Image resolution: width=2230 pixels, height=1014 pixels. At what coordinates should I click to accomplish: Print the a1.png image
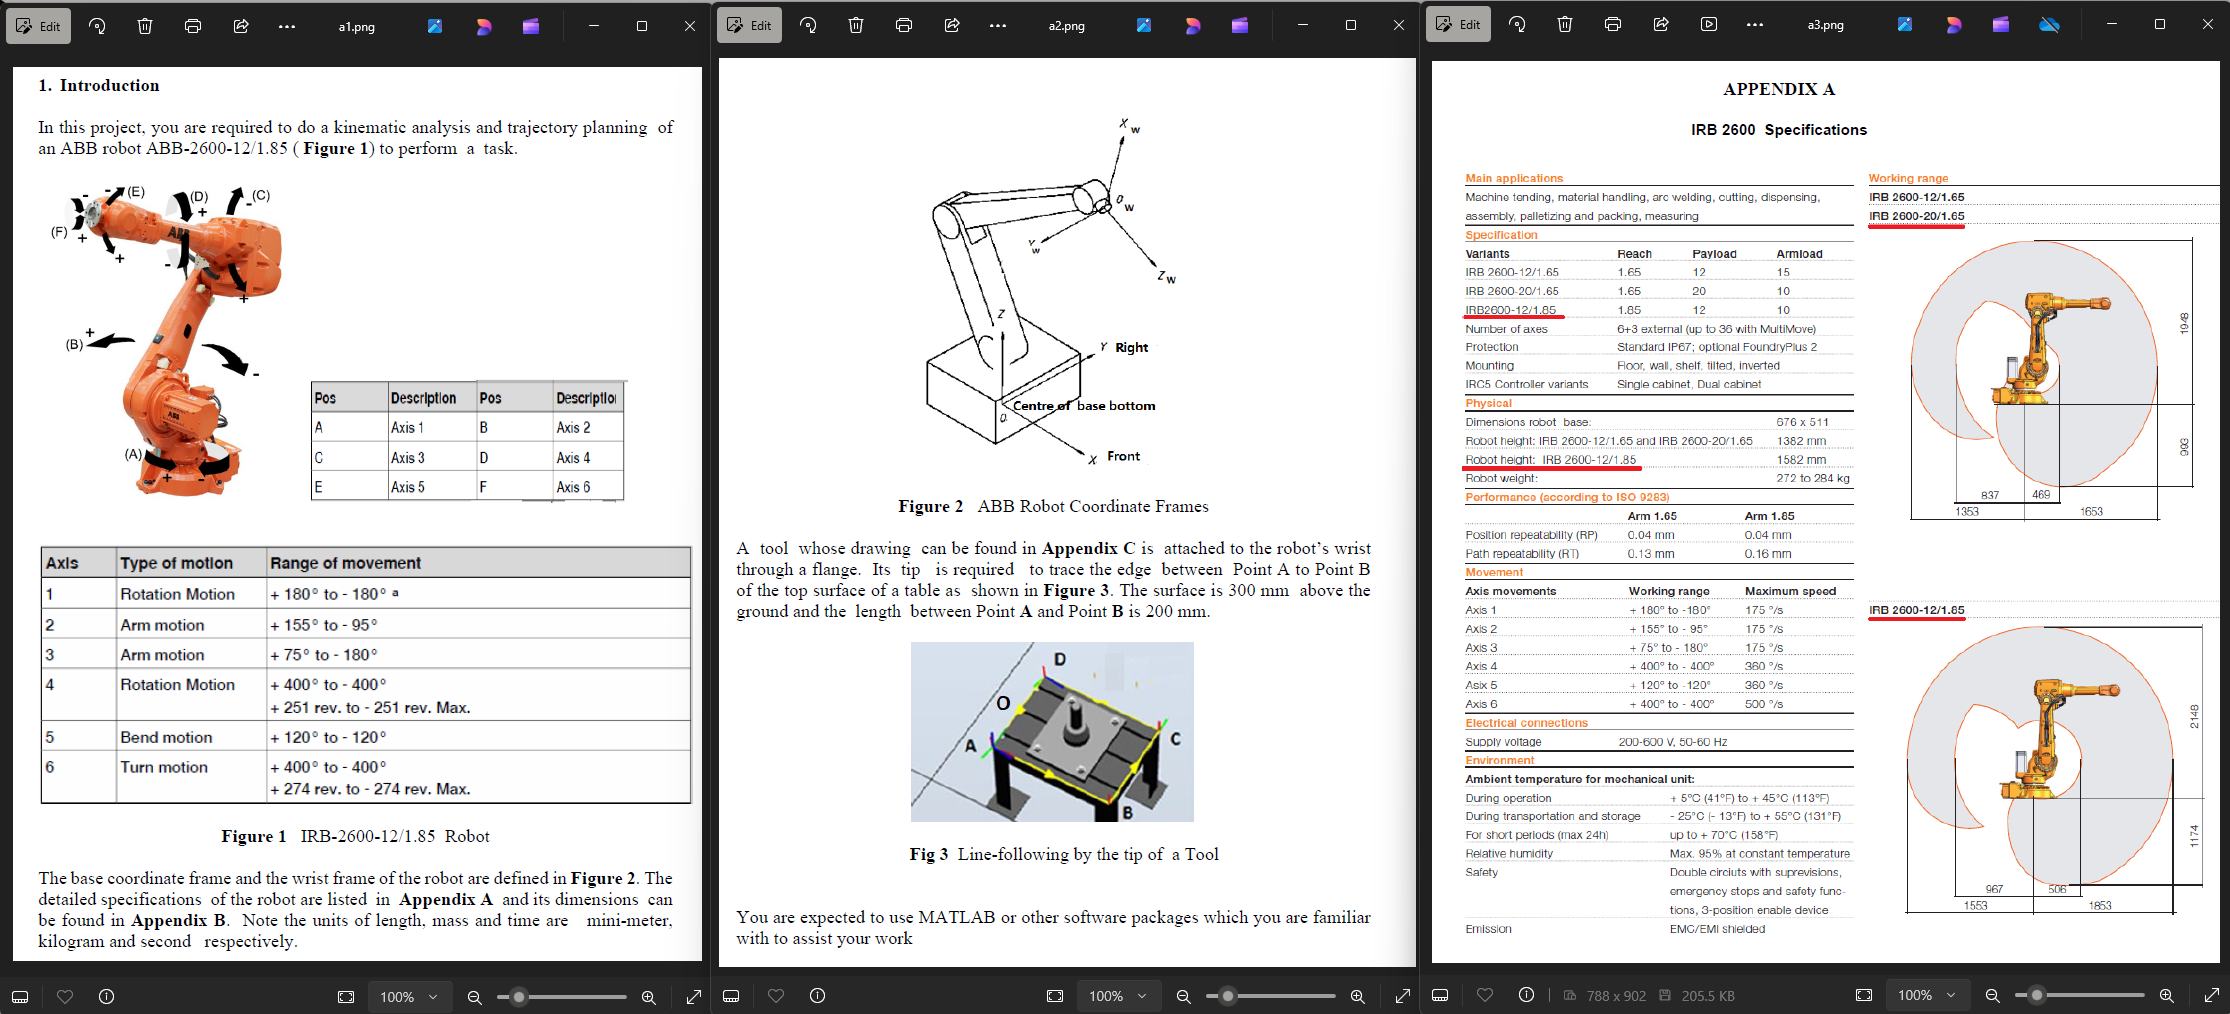click(x=193, y=25)
